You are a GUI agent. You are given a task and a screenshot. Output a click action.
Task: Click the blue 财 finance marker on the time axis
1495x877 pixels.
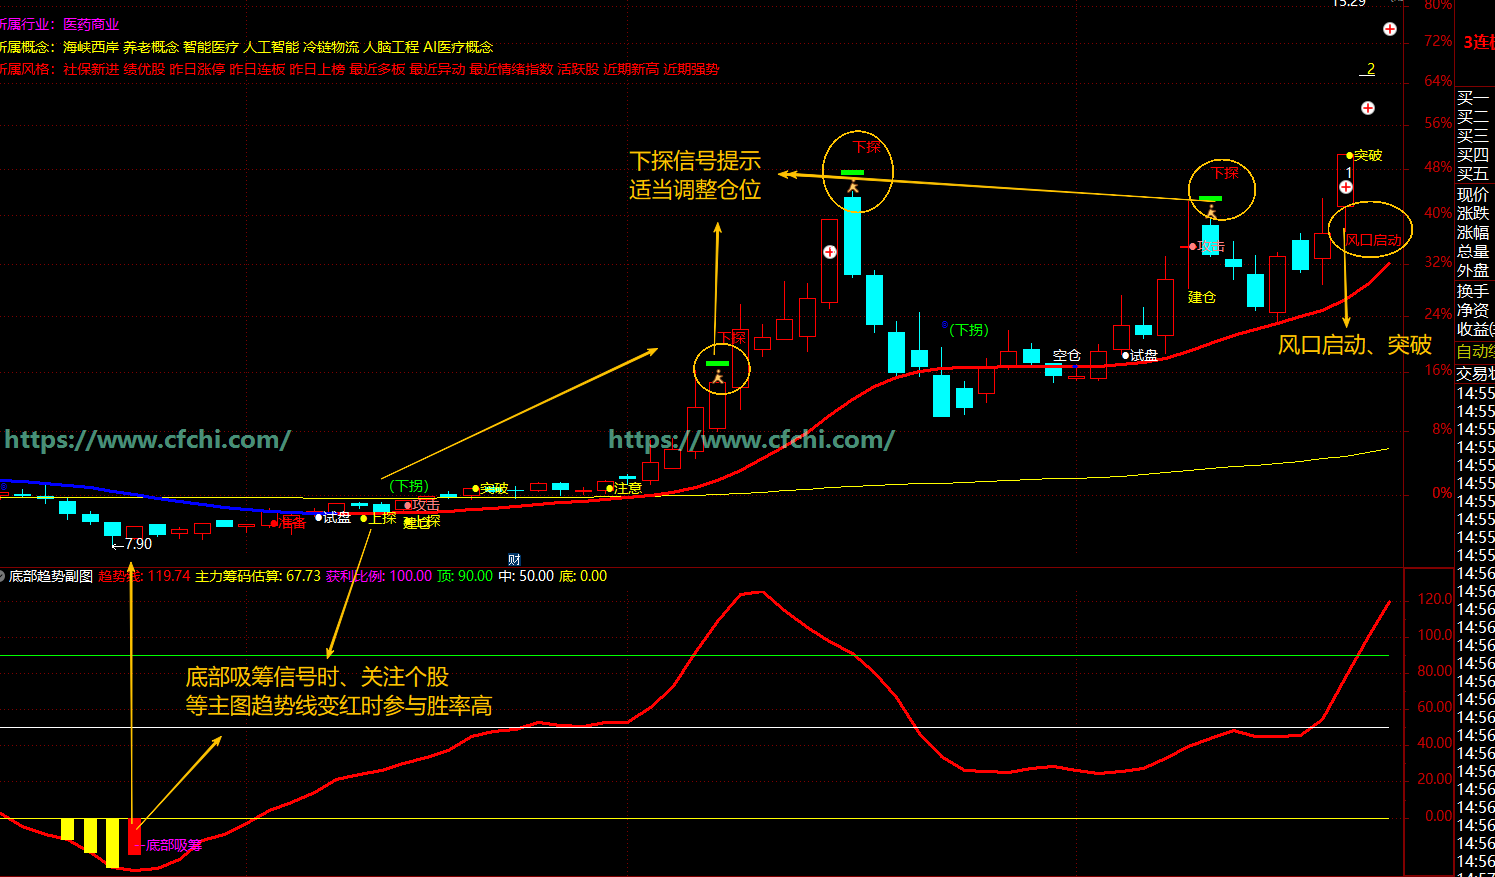pyautogui.click(x=514, y=560)
